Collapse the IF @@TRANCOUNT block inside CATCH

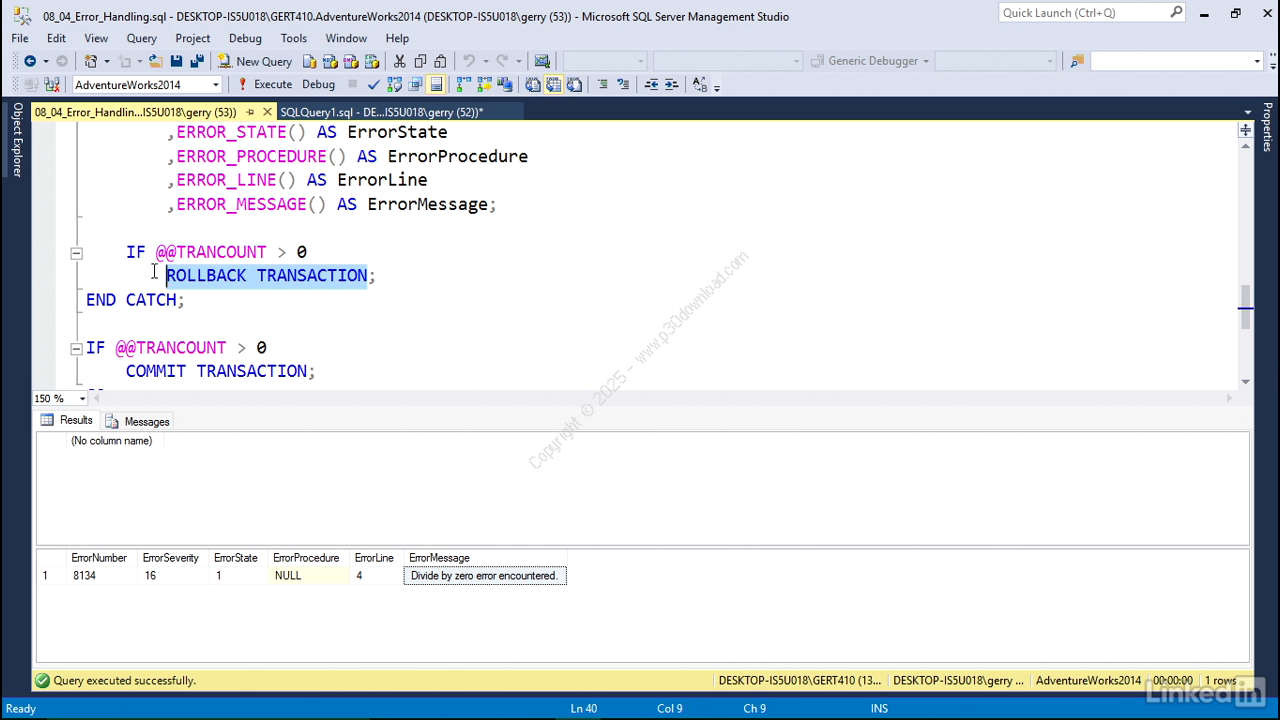tap(76, 253)
